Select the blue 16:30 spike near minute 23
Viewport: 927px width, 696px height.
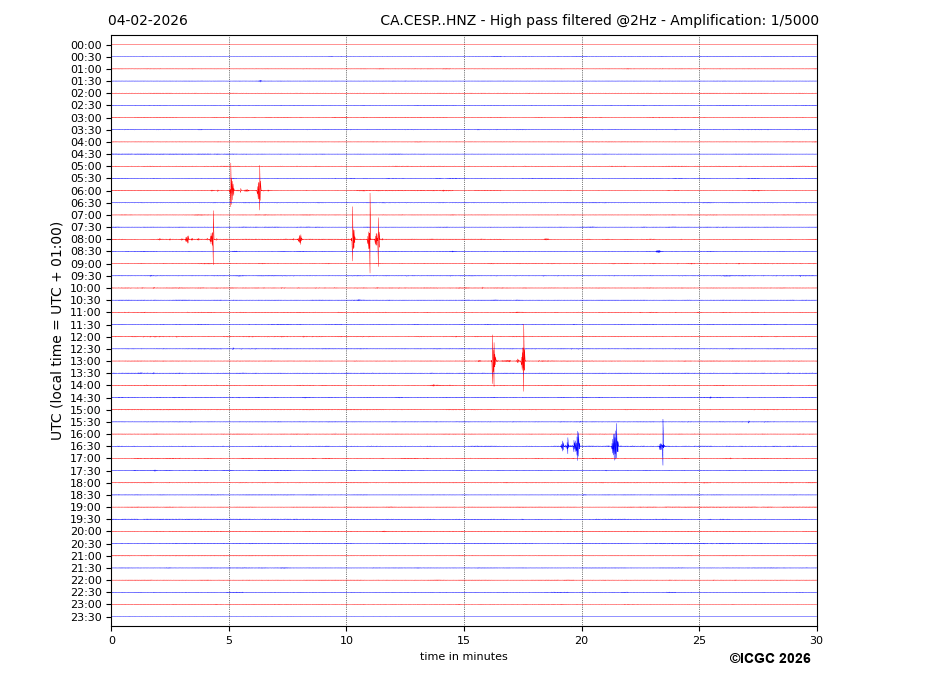tap(662, 446)
